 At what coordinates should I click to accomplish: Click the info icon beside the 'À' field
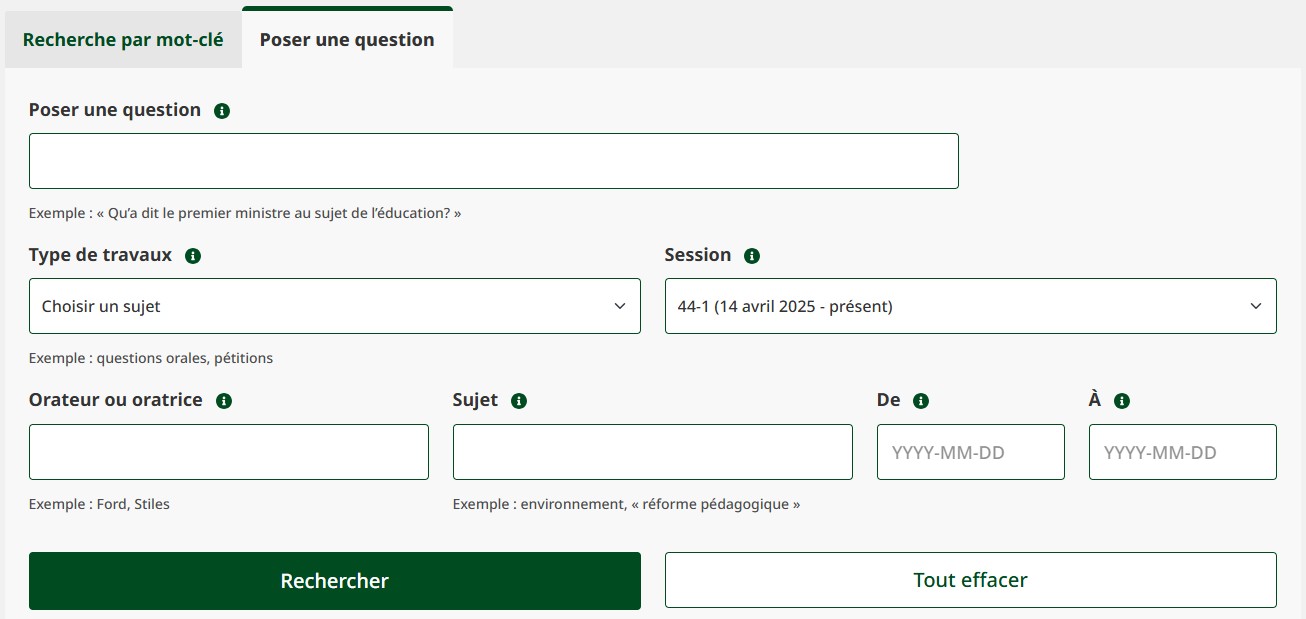1120,399
